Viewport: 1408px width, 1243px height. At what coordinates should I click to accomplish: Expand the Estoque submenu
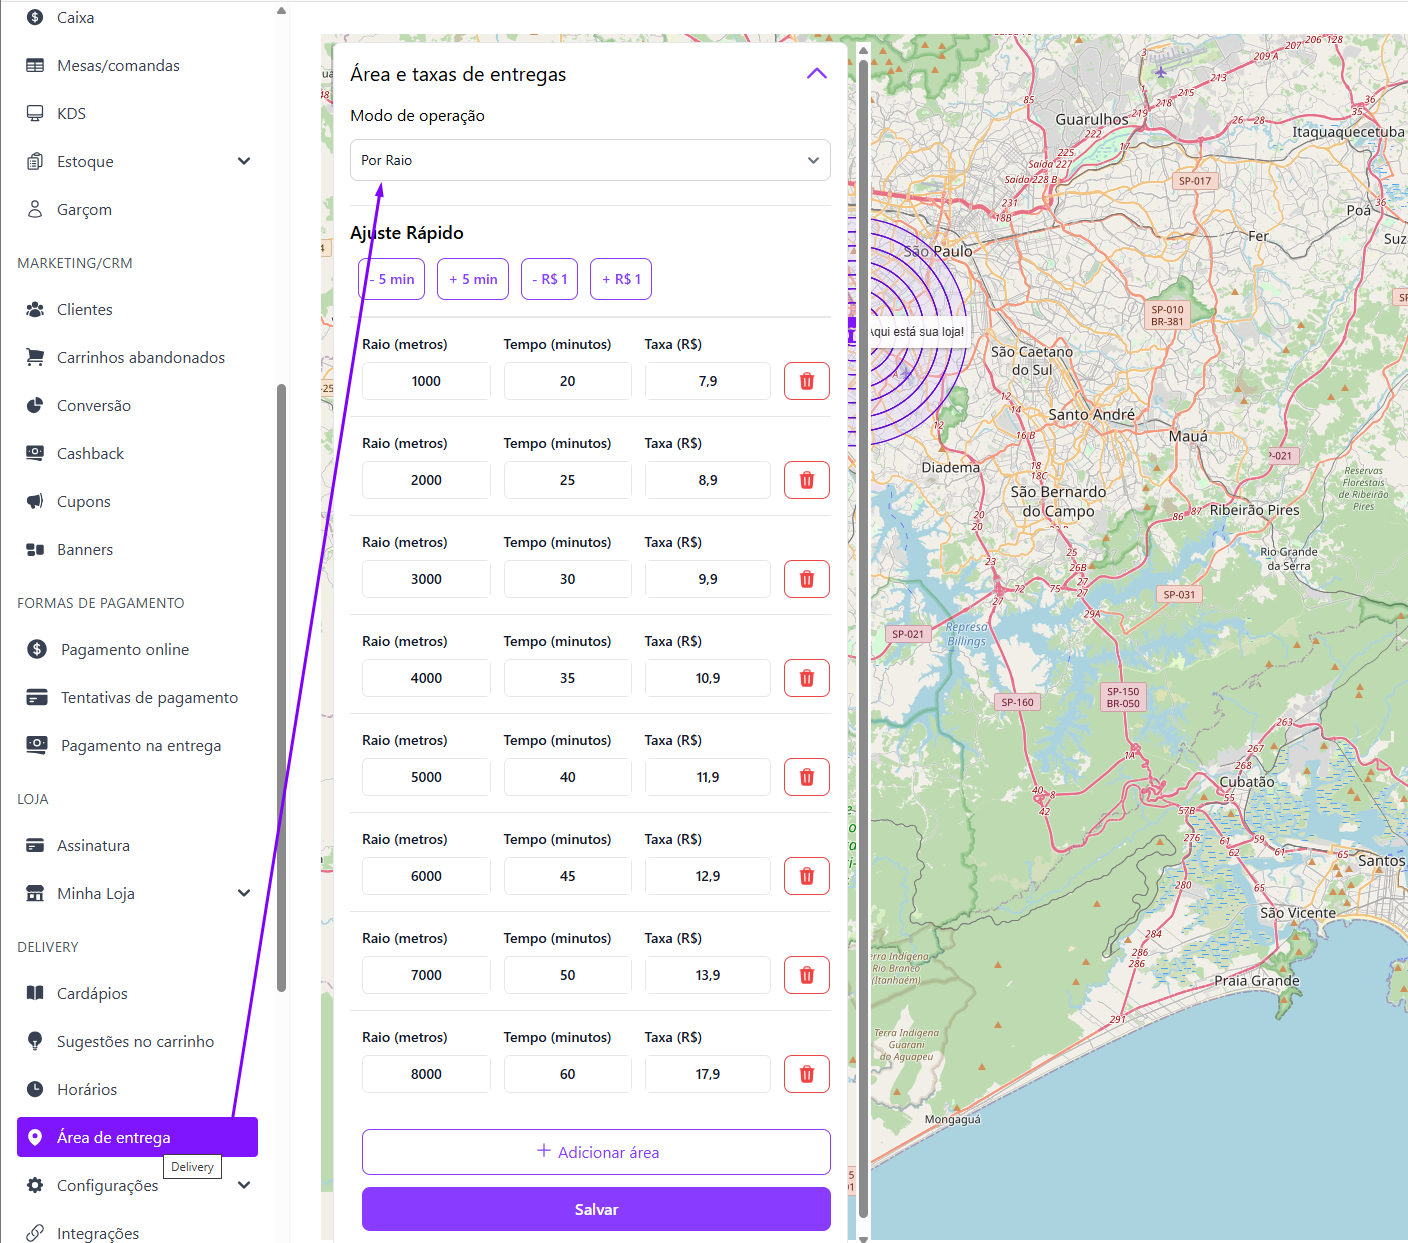244,161
